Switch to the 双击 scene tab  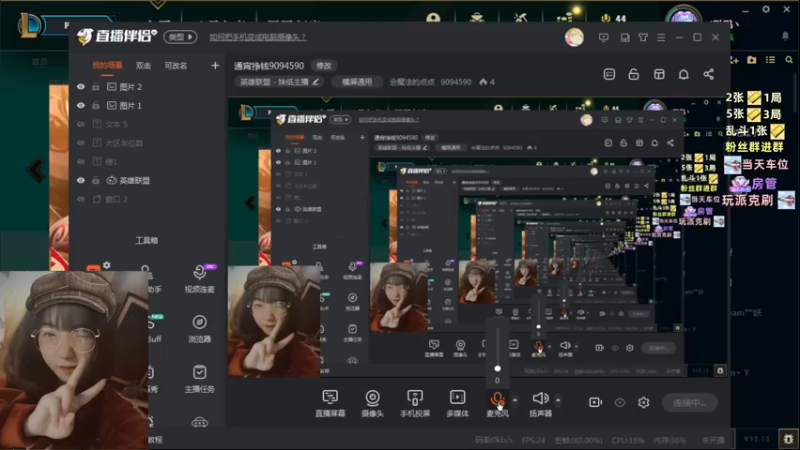143,65
